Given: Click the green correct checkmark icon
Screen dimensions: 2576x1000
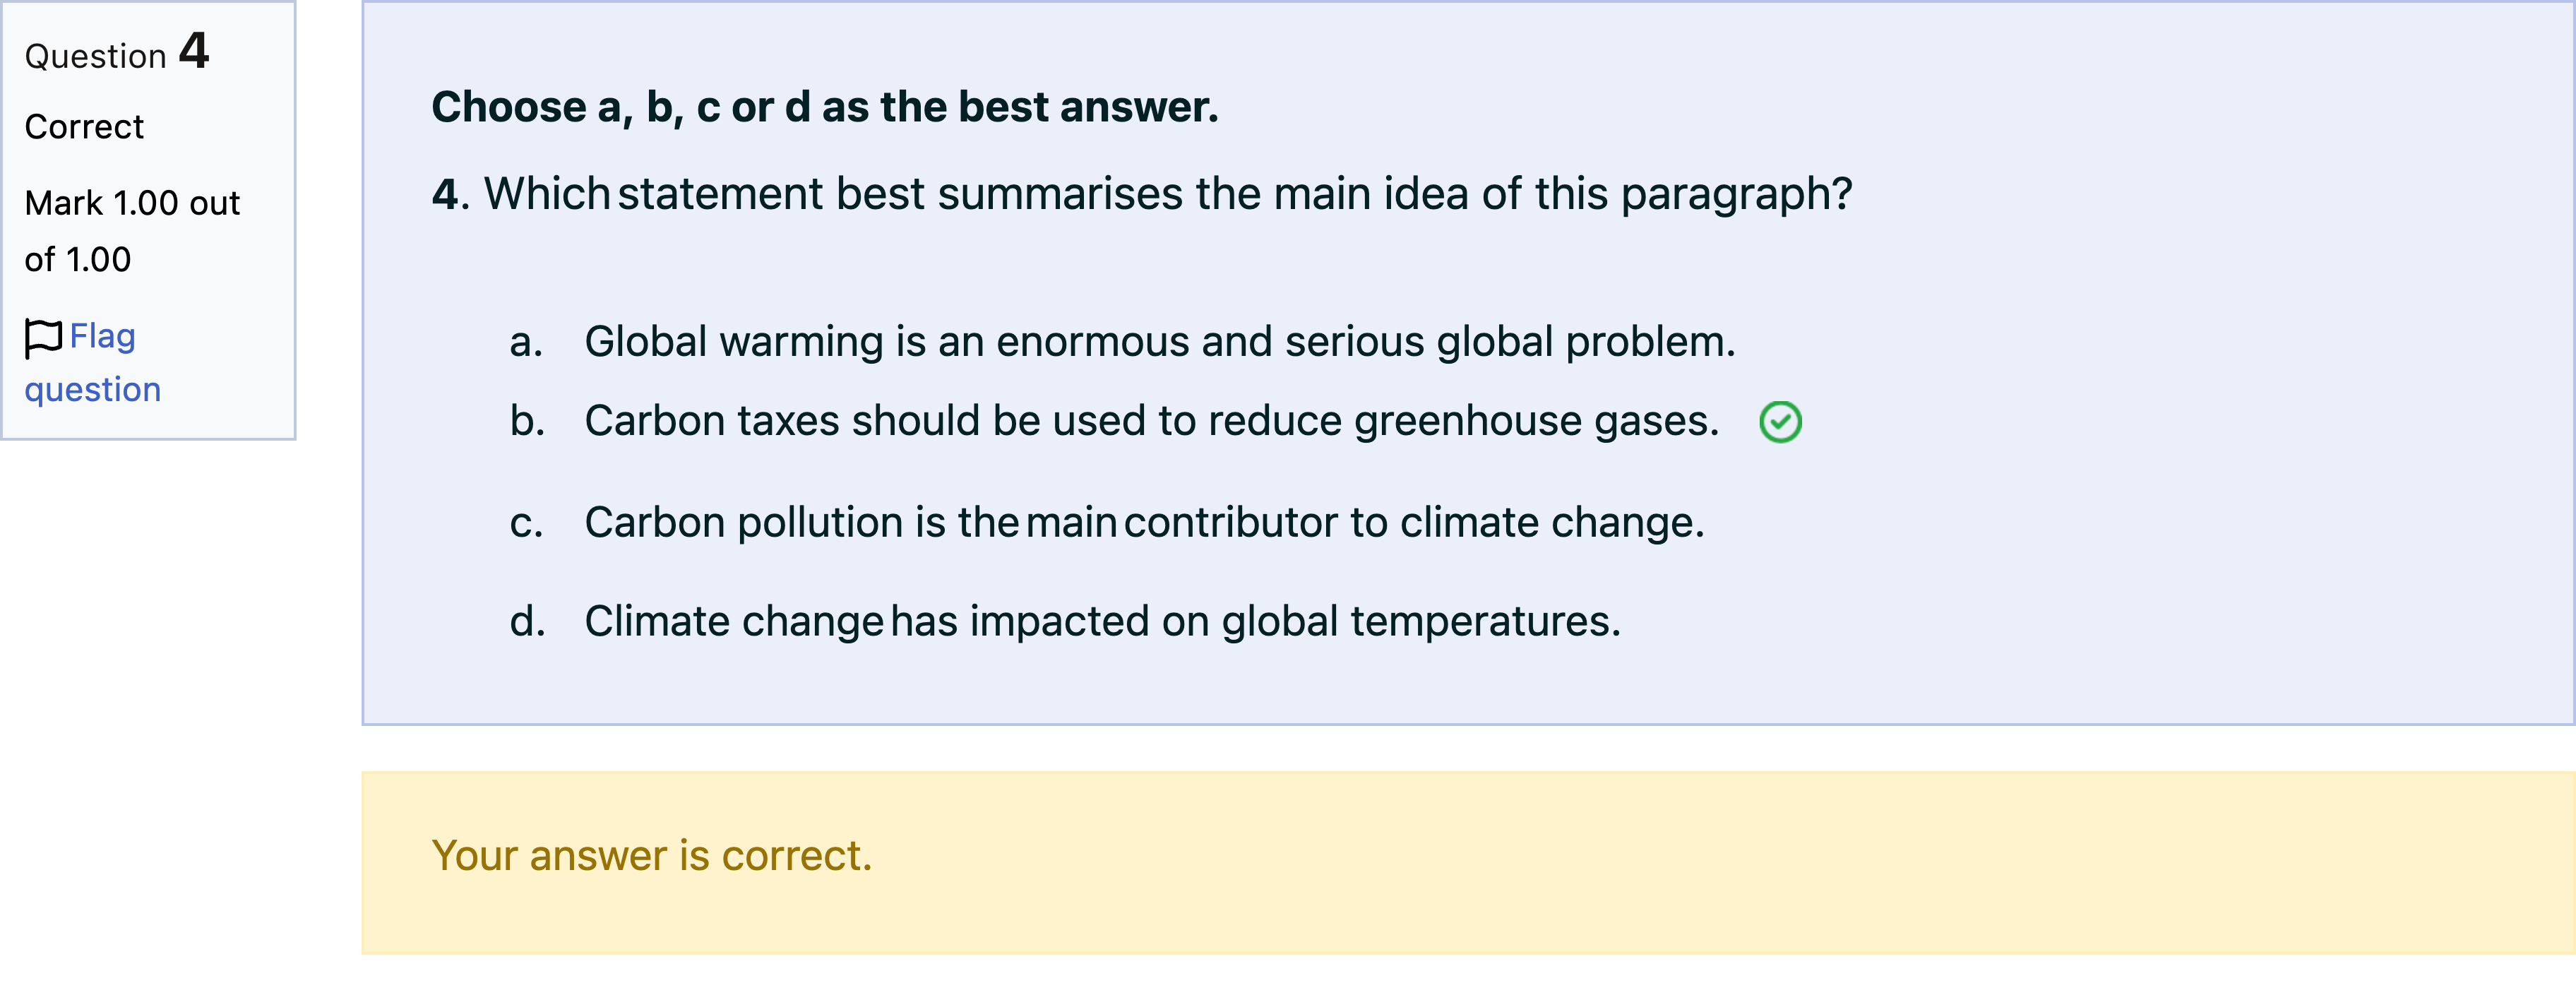Looking at the screenshot, I should tap(1780, 422).
